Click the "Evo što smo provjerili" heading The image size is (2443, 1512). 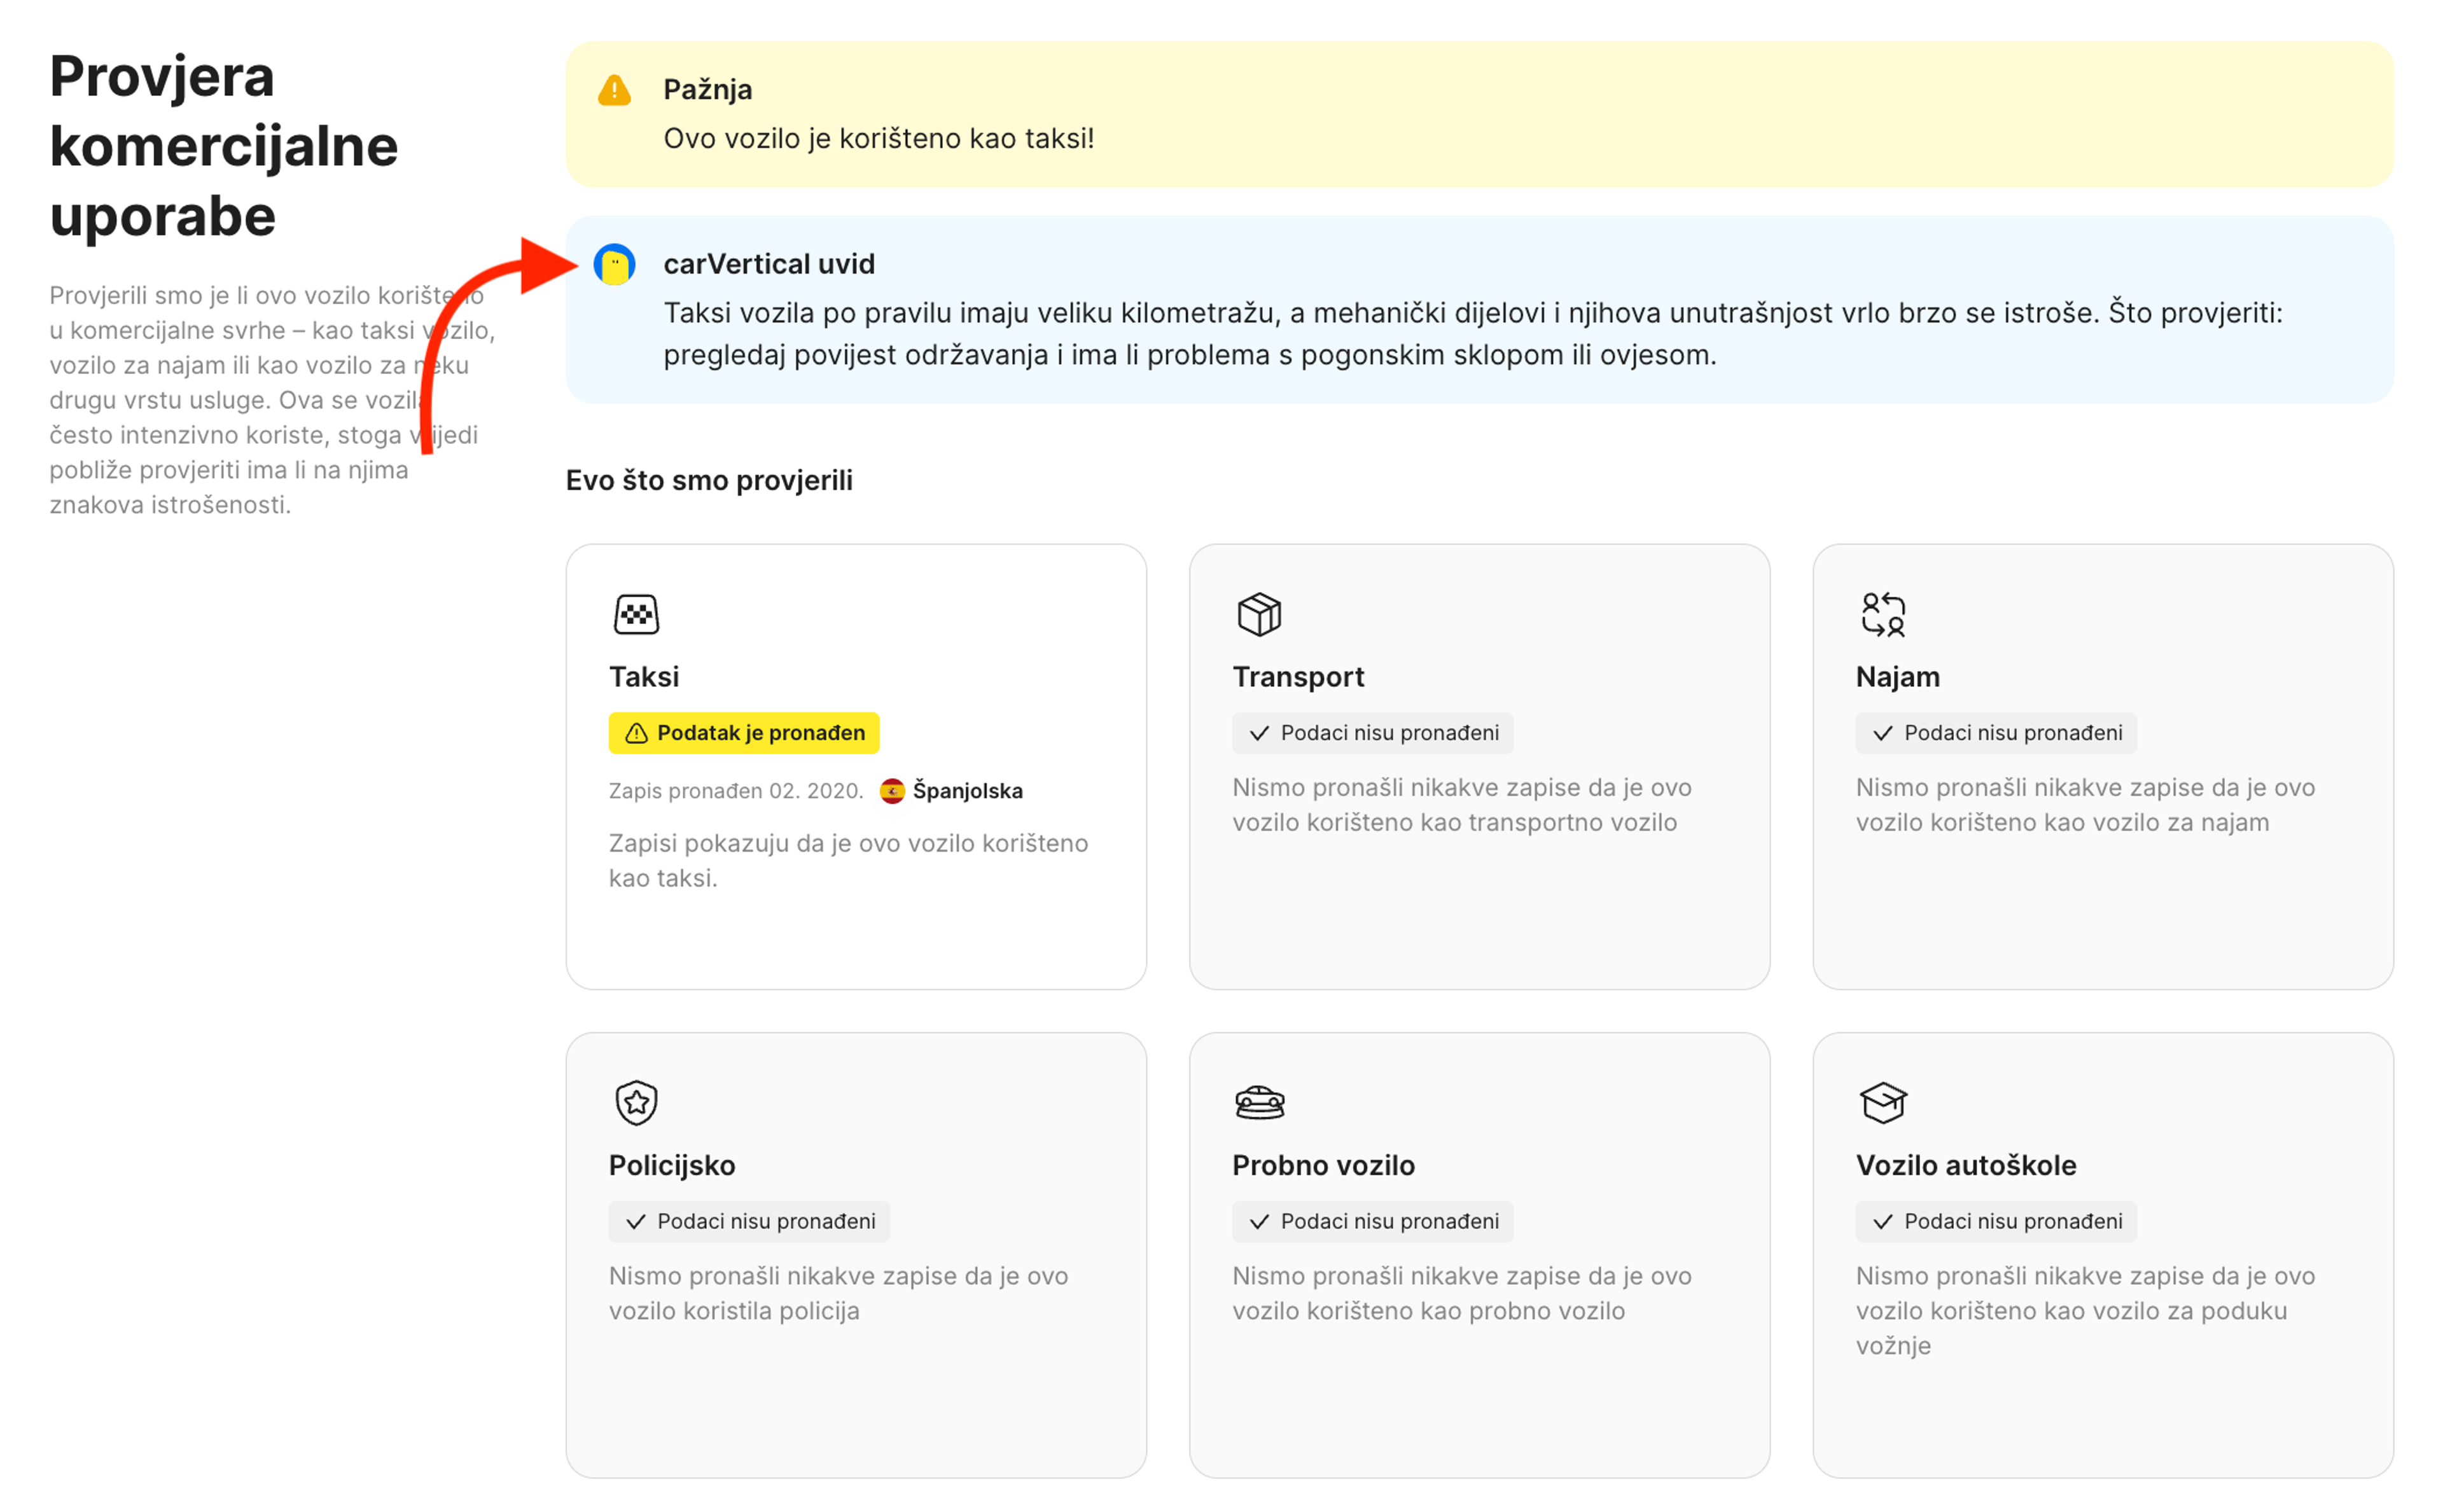709,480
